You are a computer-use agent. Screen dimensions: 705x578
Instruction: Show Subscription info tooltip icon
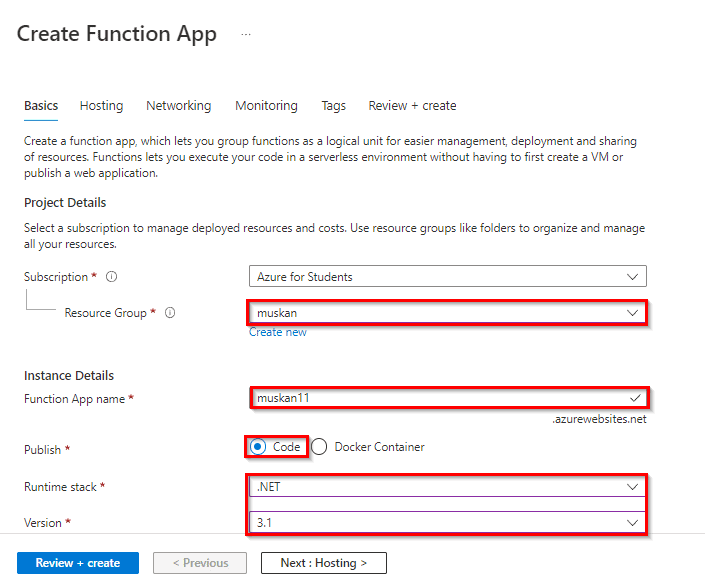tap(112, 276)
